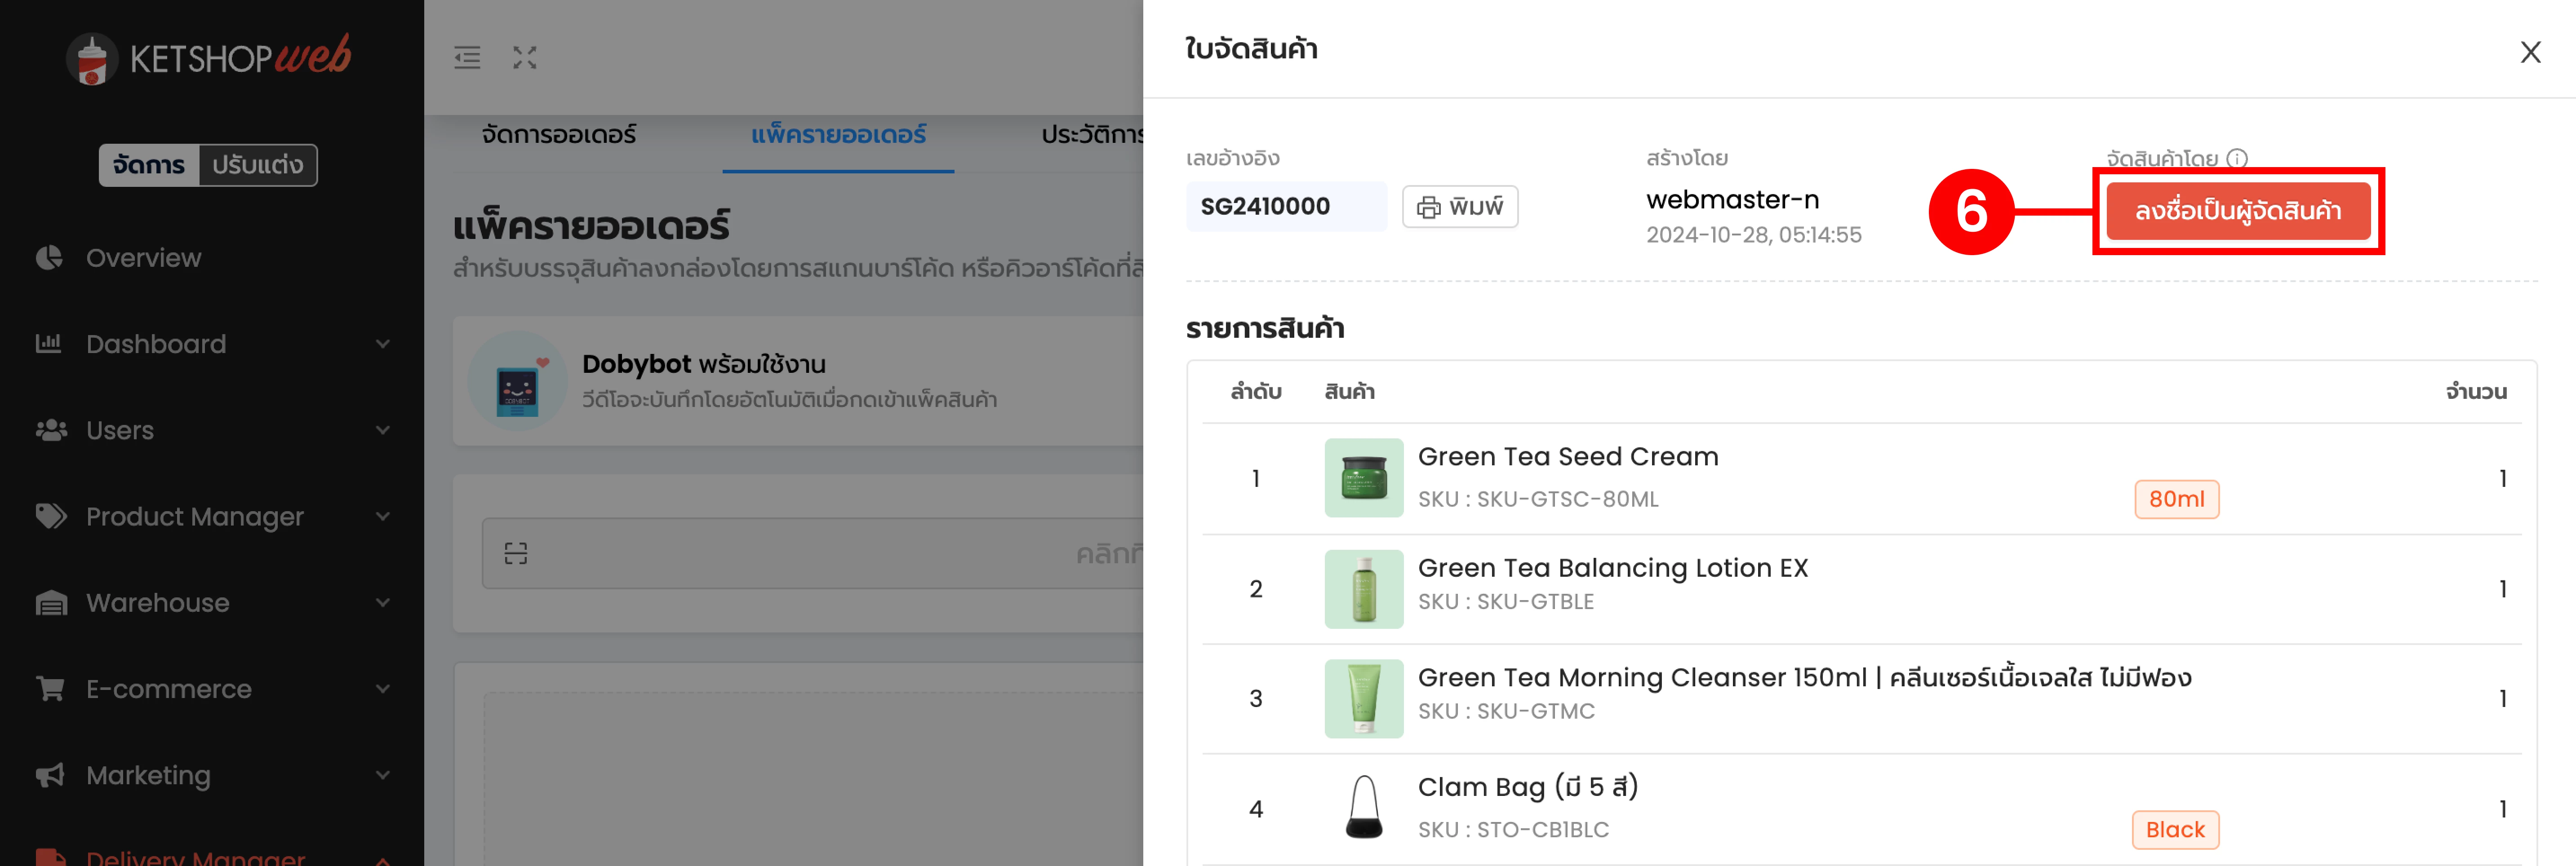Click the Users group icon
Viewport: 2576px width, 866px height.
[x=51, y=430]
